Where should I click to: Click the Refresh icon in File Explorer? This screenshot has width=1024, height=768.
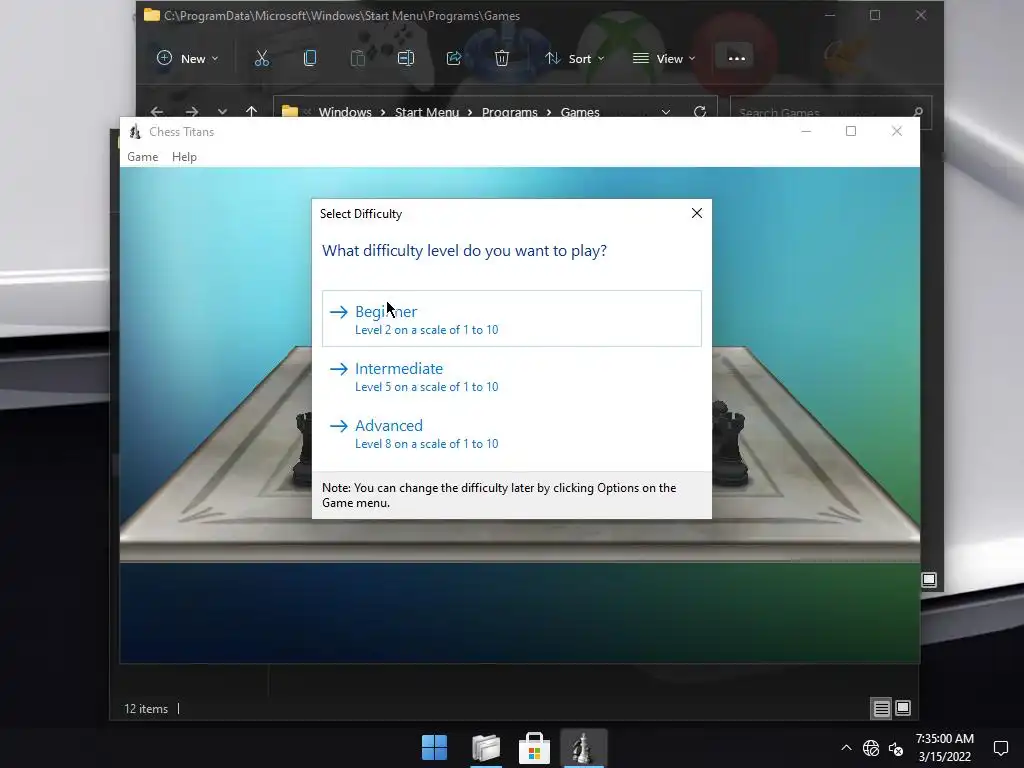click(x=700, y=112)
